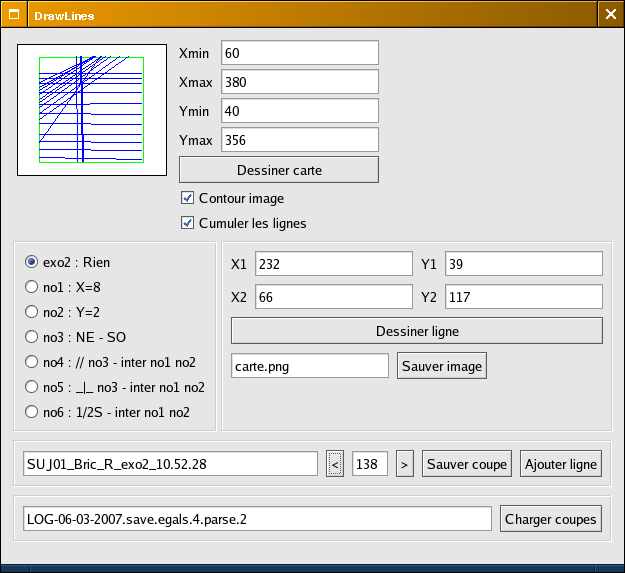Save the image with Sauver image

click(x=442, y=366)
